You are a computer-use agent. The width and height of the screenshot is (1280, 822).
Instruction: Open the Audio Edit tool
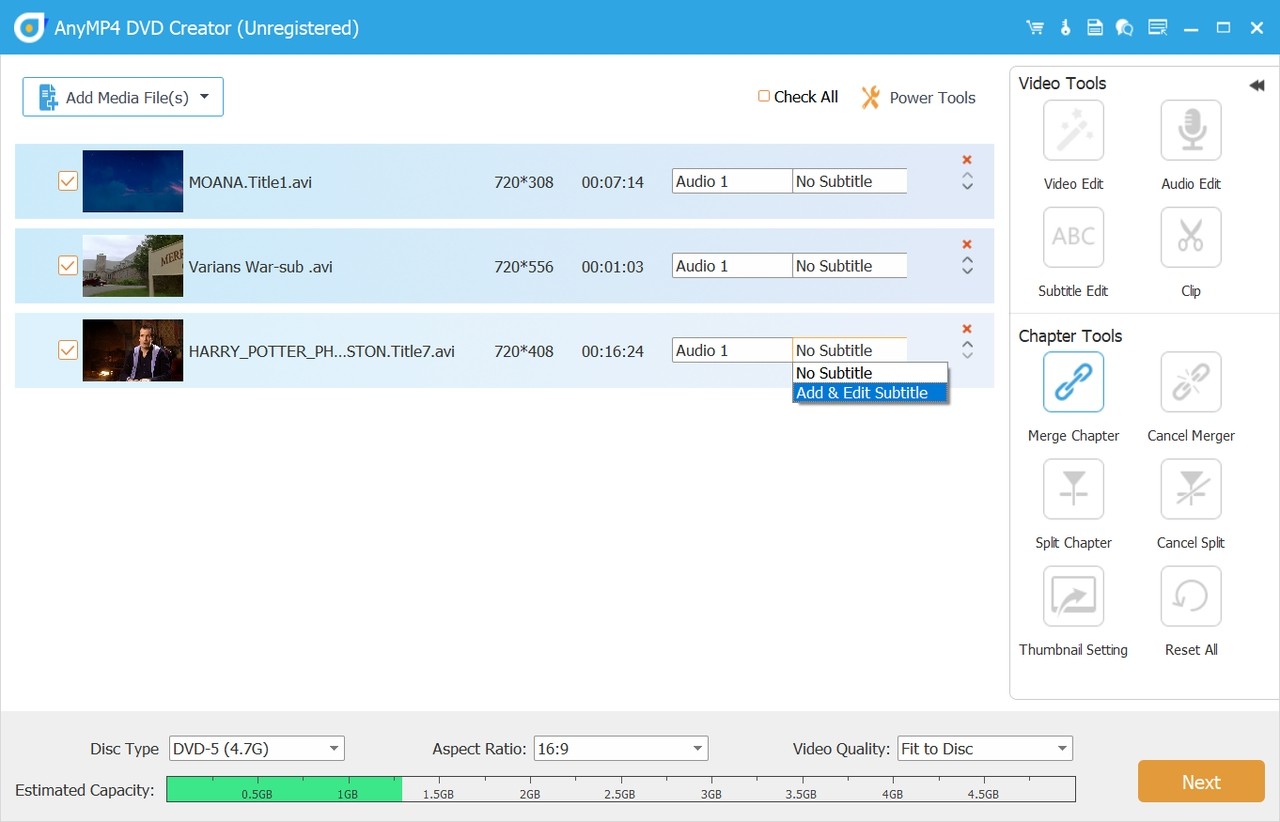[x=1191, y=131]
